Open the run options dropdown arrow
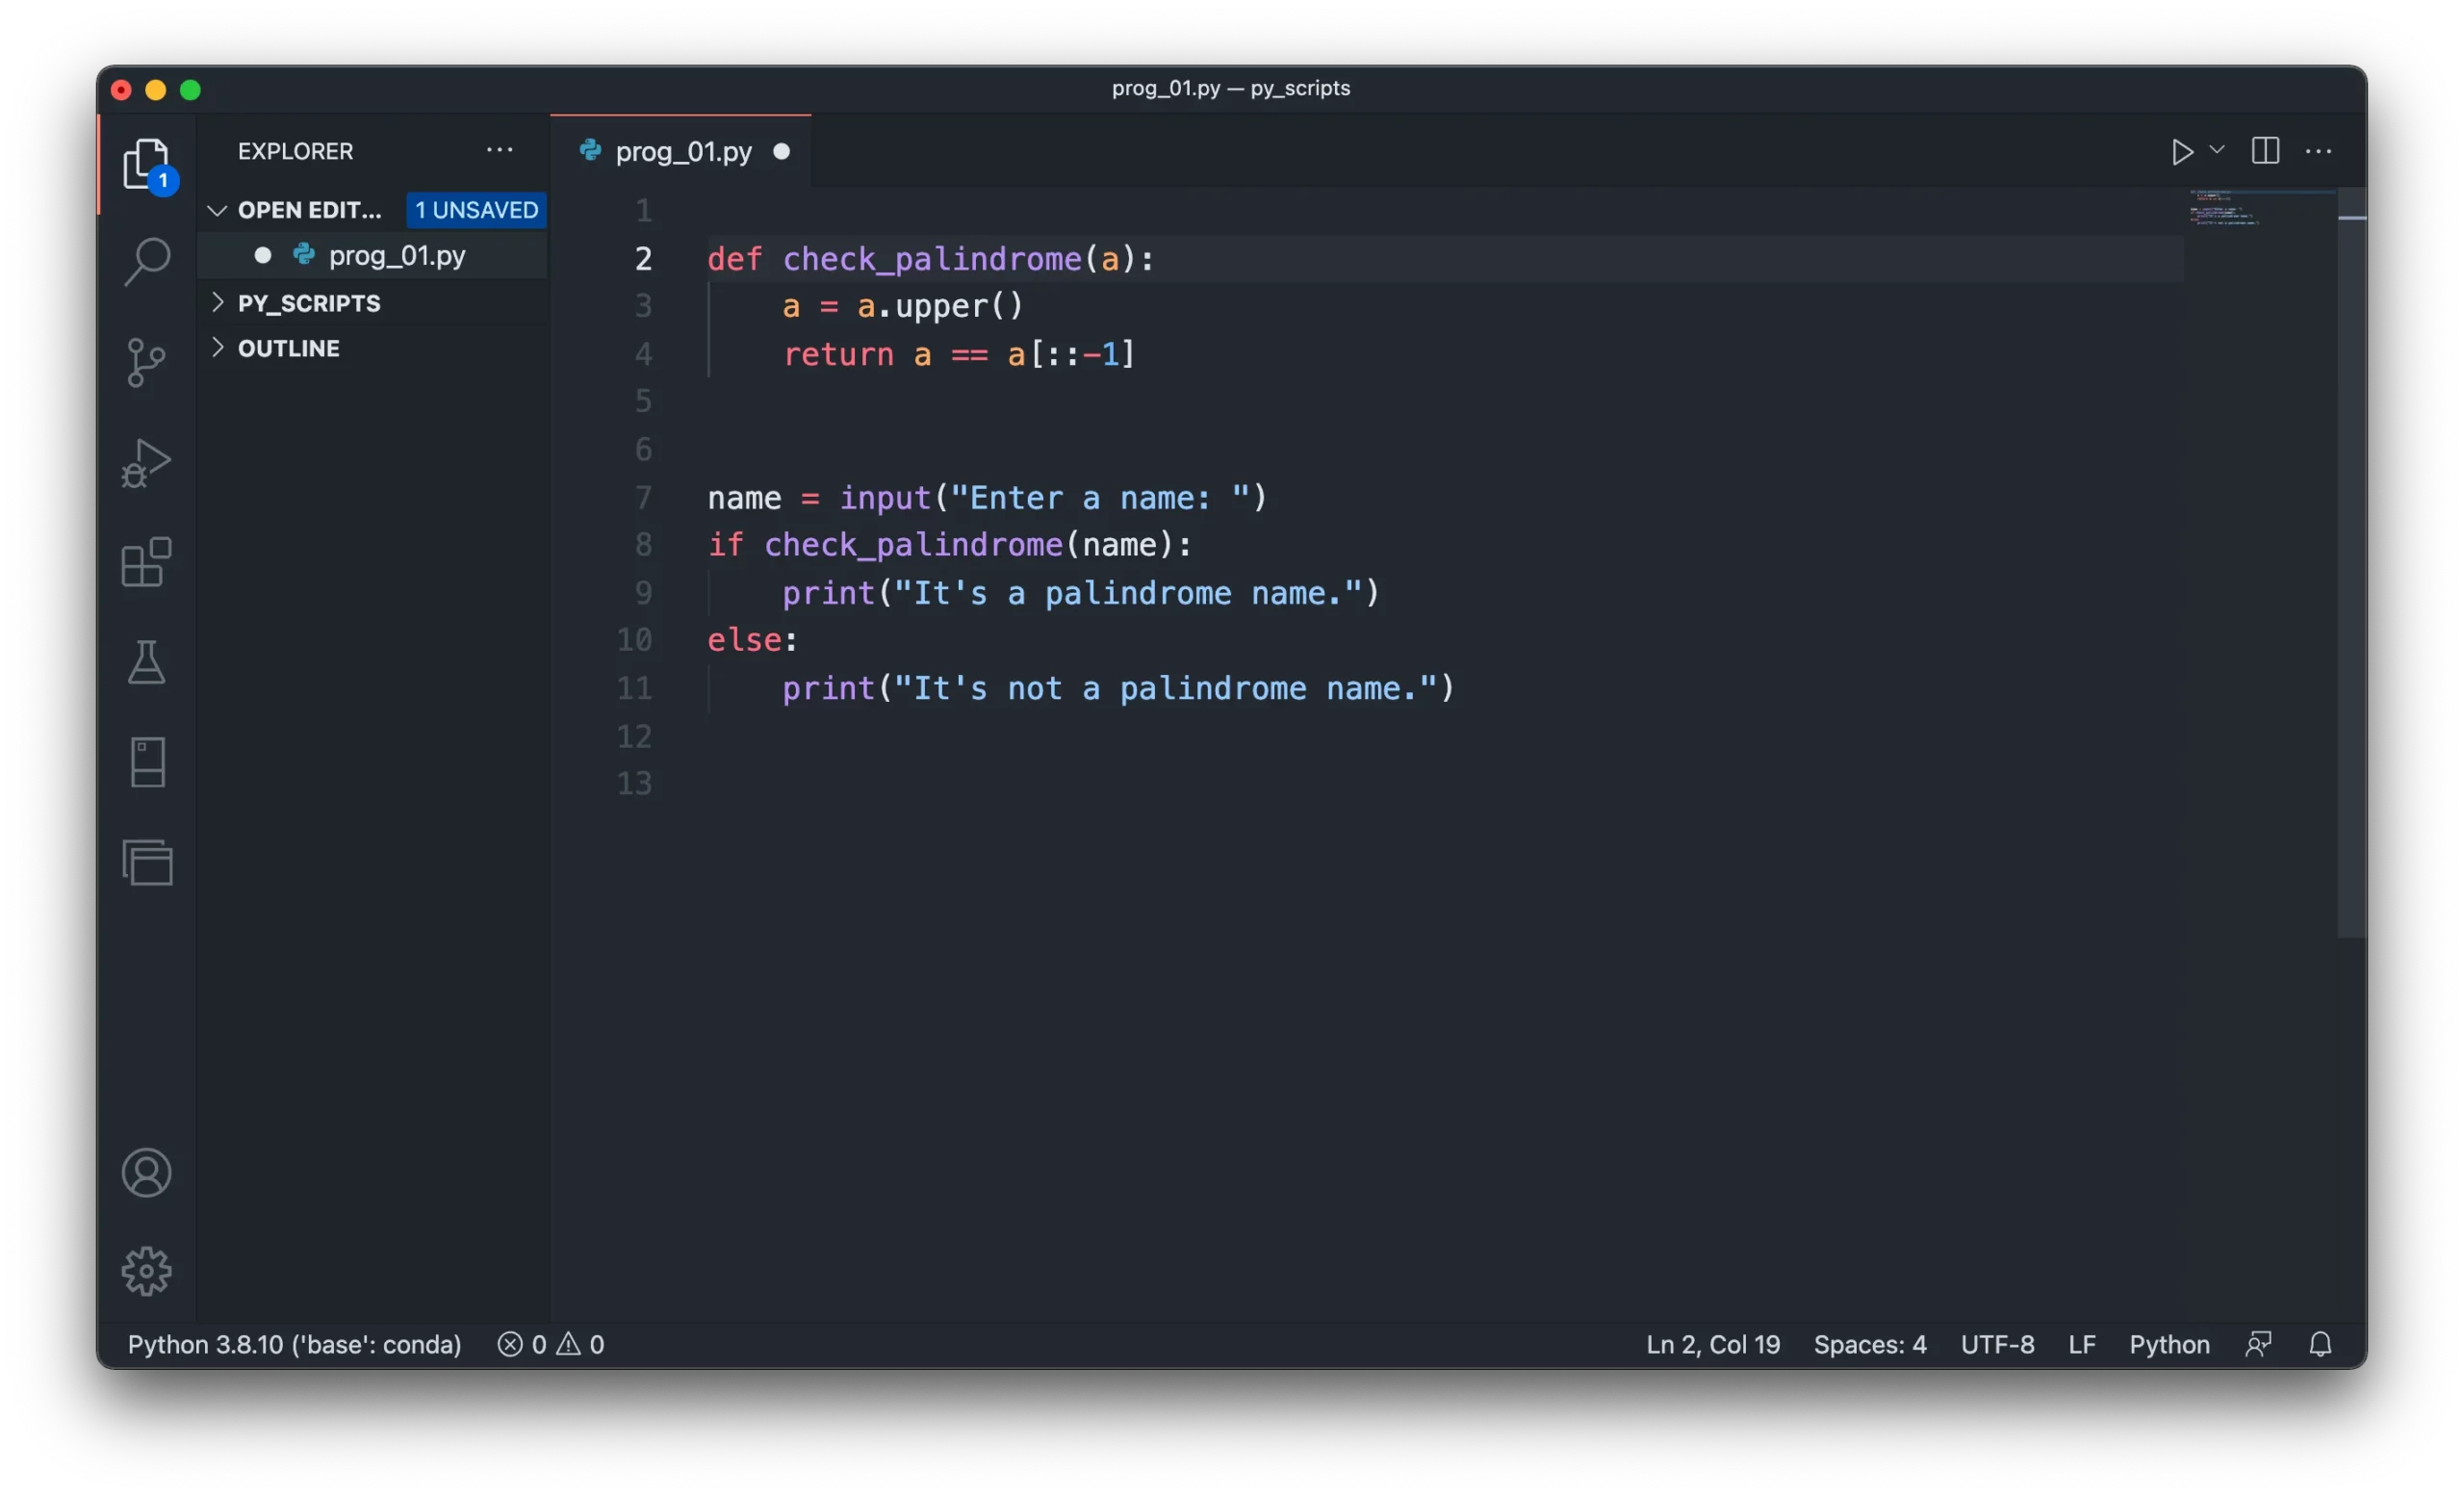Viewport: 2464px width, 1497px height. point(2217,150)
